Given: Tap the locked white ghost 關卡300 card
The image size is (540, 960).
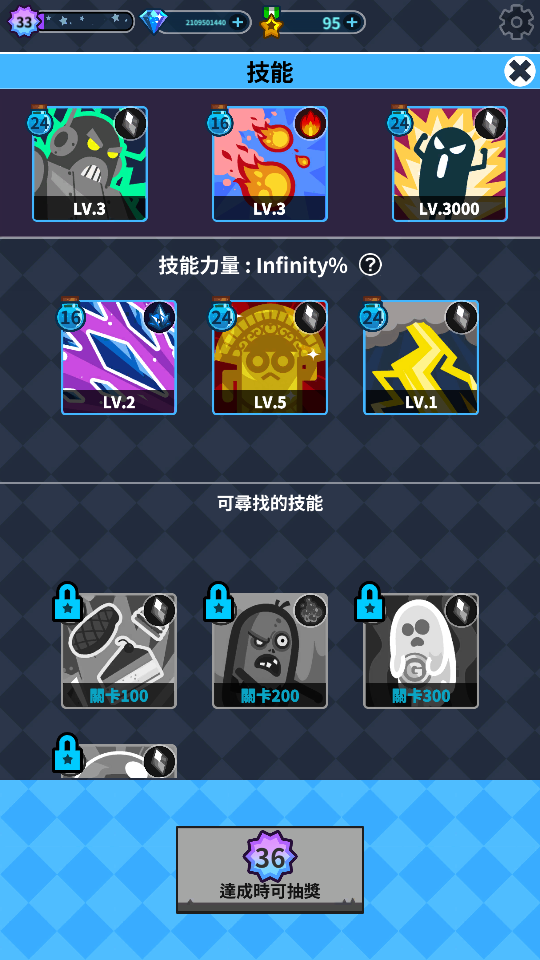Looking at the screenshot, I should pos(421,651).
